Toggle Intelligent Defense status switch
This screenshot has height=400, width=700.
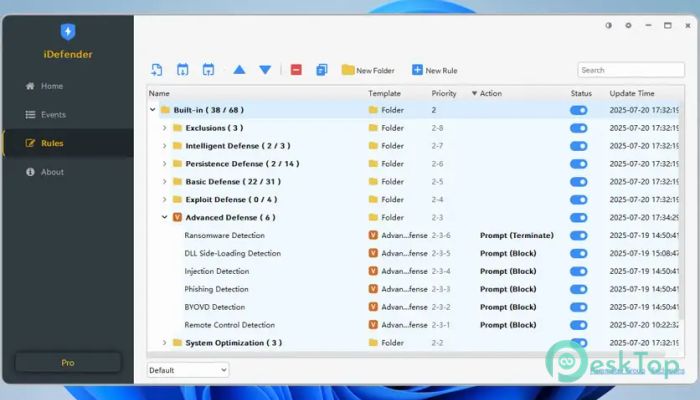click(579, 146)
